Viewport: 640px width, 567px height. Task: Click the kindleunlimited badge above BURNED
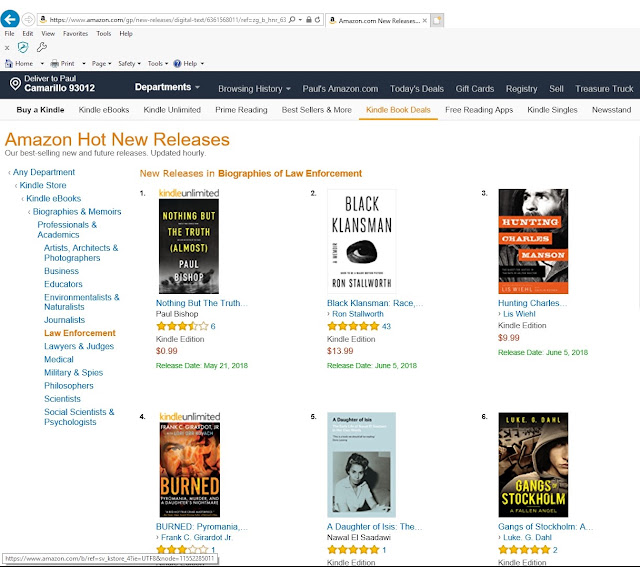coord(189,417)
